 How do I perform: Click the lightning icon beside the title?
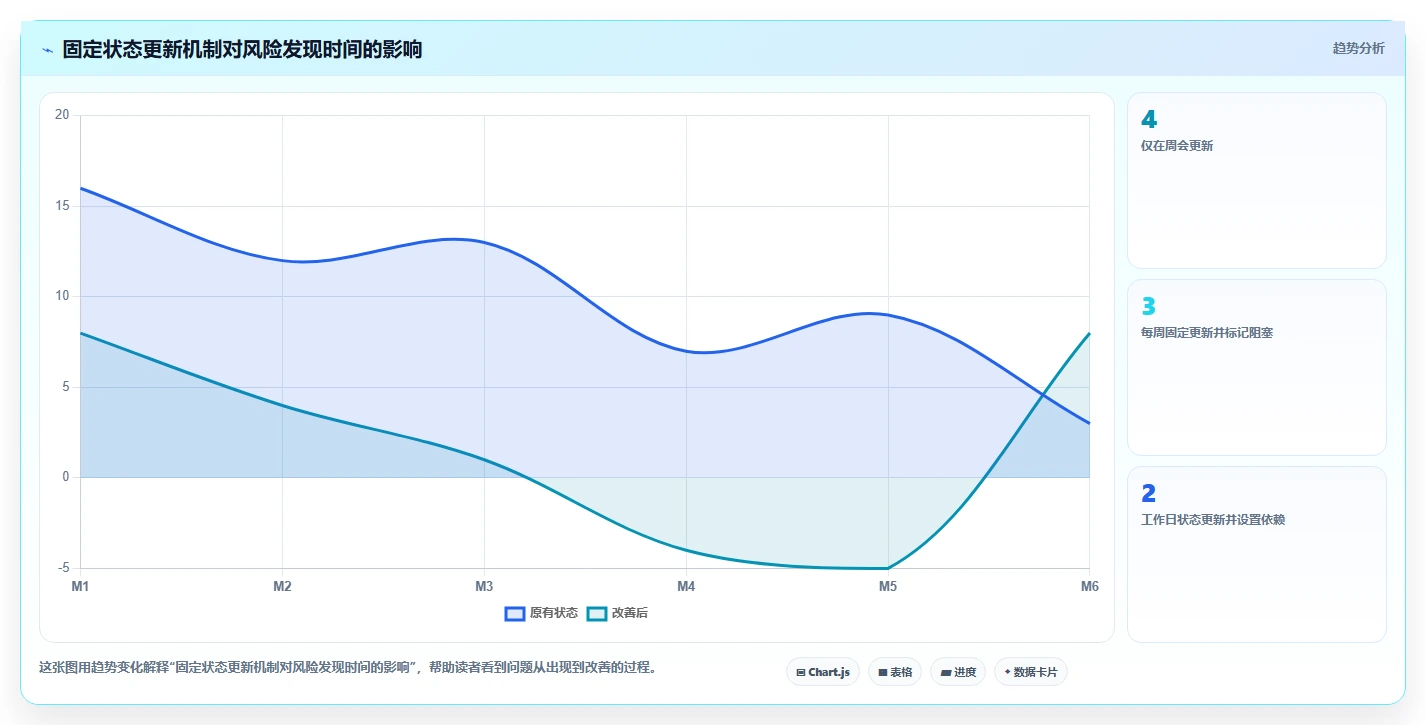47,50
